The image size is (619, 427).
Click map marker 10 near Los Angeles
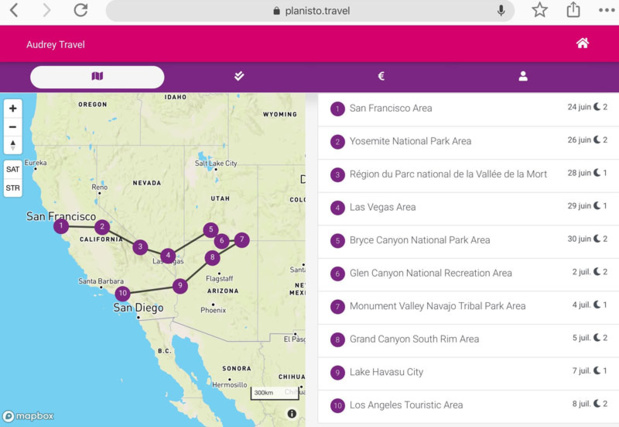[x=122, y=294]
